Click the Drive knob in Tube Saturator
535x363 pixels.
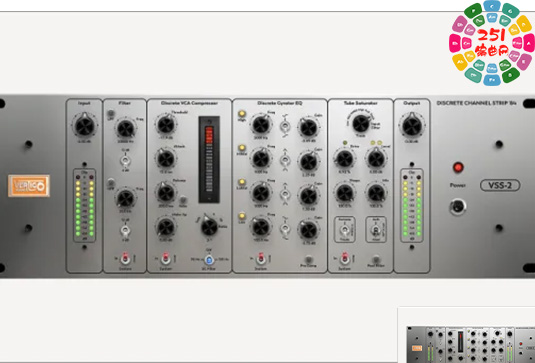click(345, 159)
